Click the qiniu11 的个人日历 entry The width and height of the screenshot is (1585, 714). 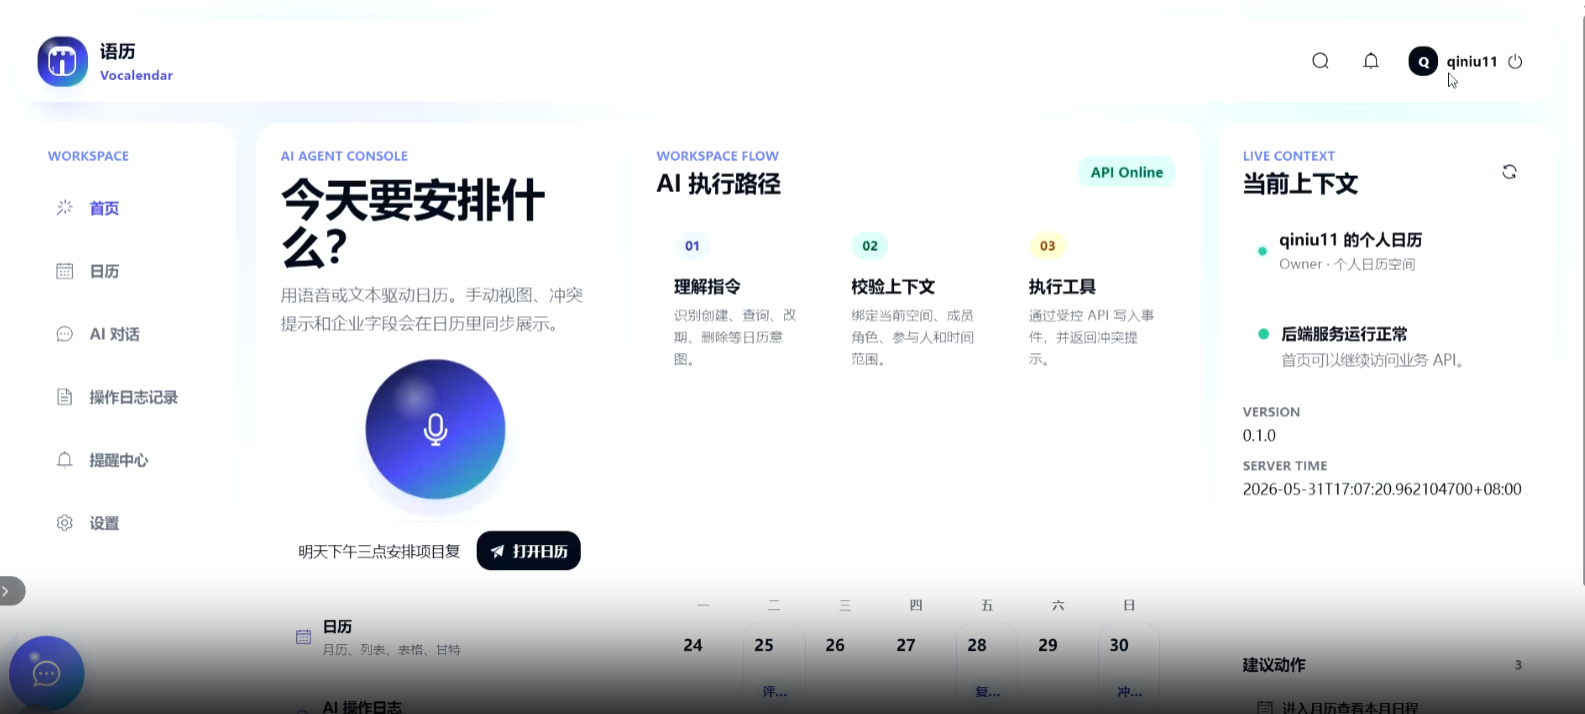(x=1350, y=251)
